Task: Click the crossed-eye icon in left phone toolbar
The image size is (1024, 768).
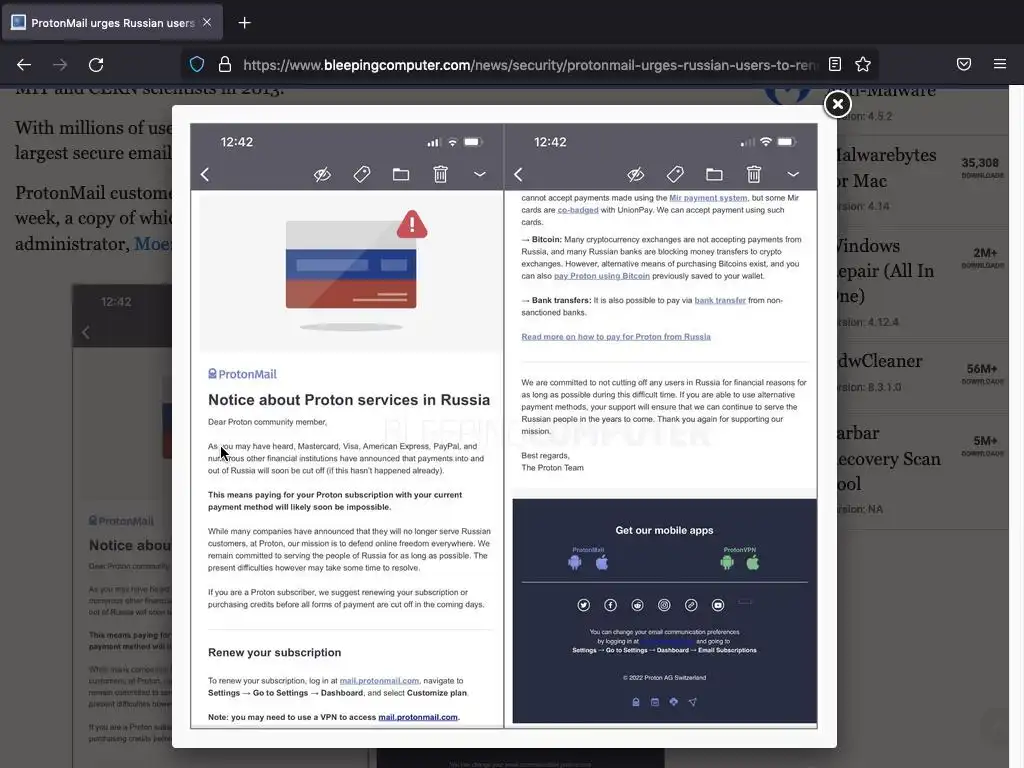Action: [322, 174]
